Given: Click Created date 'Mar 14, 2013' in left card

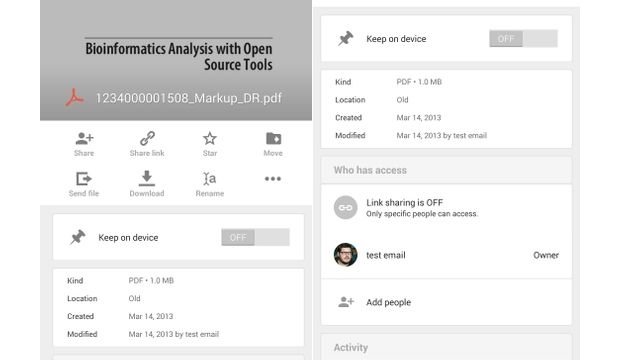Looking at the screenshot, I should click(x=151, y=316).
